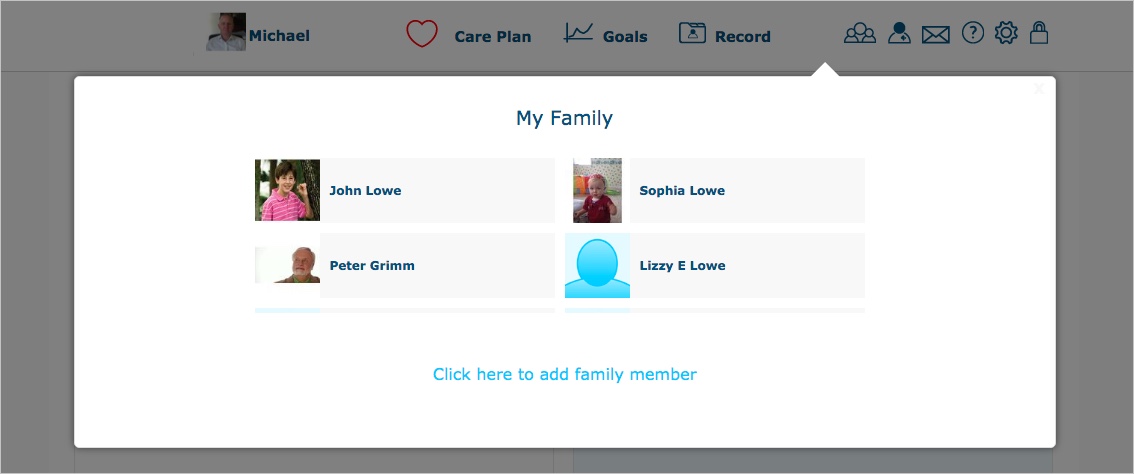Choose Peter Grimm from family list
The height and width of the screenshot is (474, 1134).
[x=405, y=266]
